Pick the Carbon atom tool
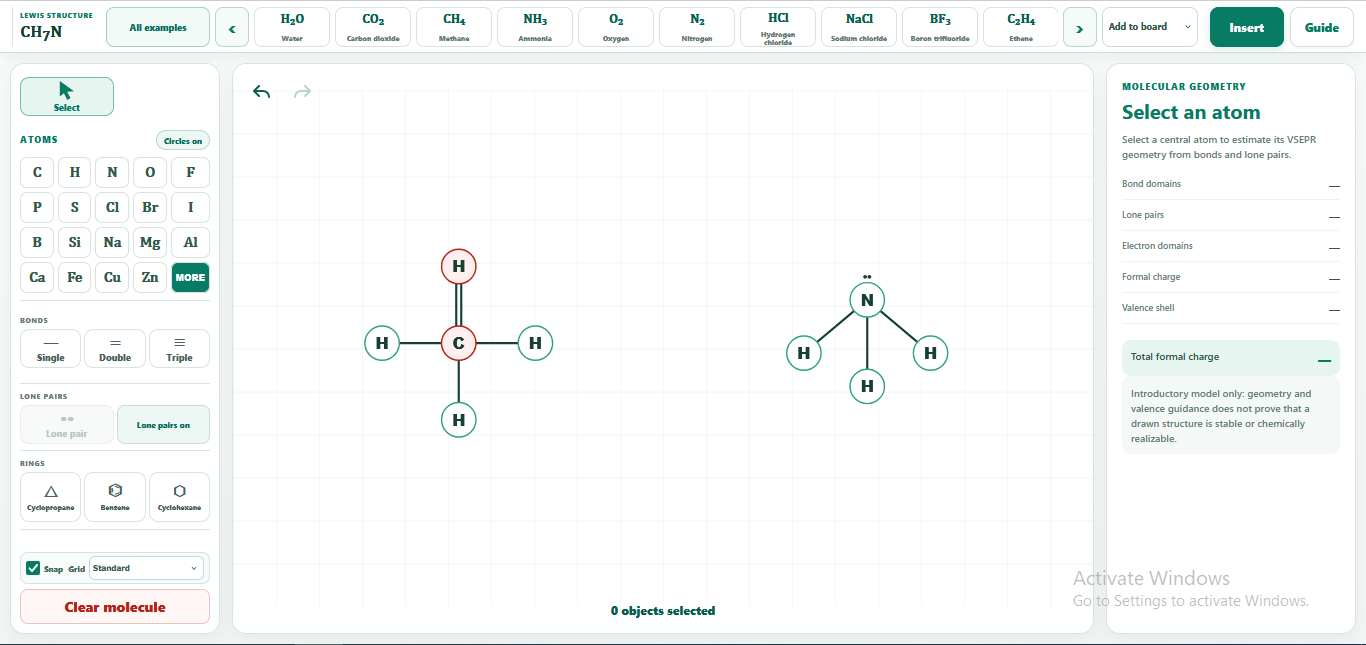1366x645 pixels. 37,172
